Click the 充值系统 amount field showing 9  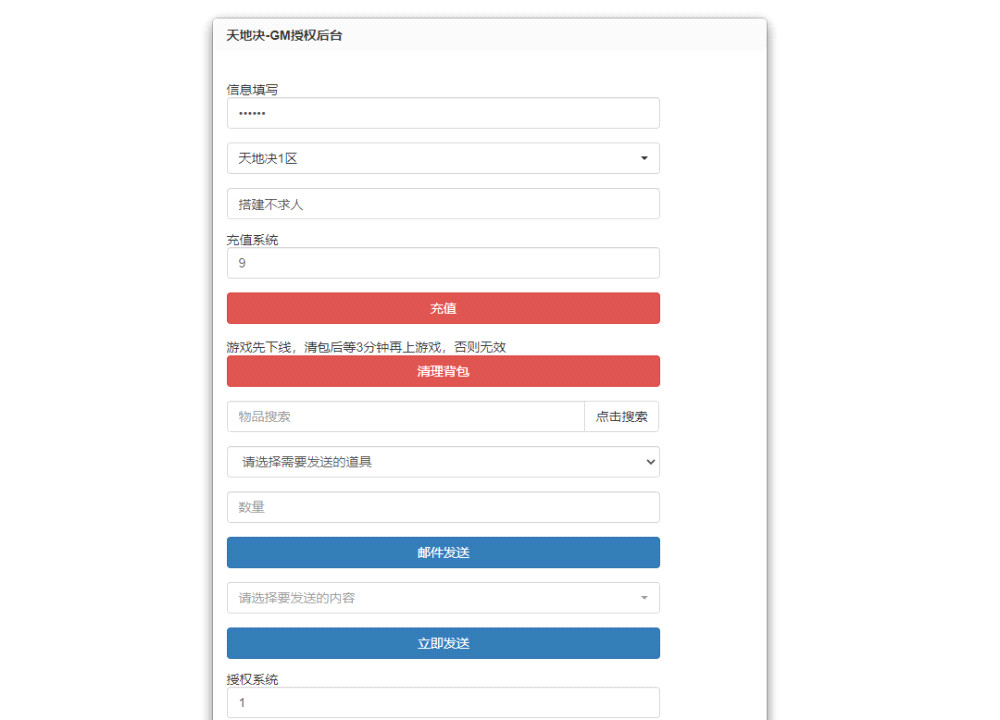tap(443, 263)
